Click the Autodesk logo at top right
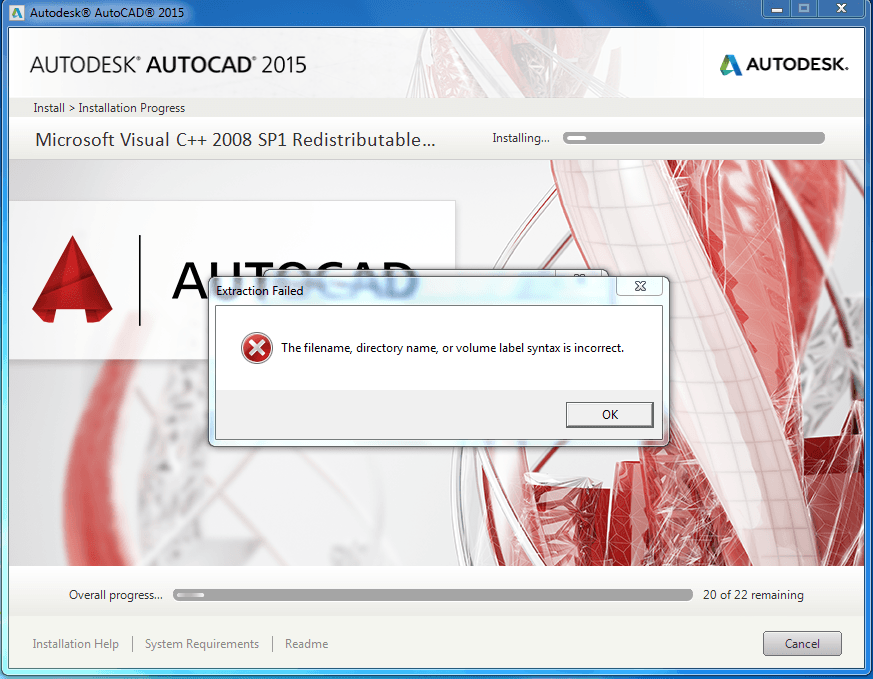This screenshot has width=873, height=679. [783, 65]
